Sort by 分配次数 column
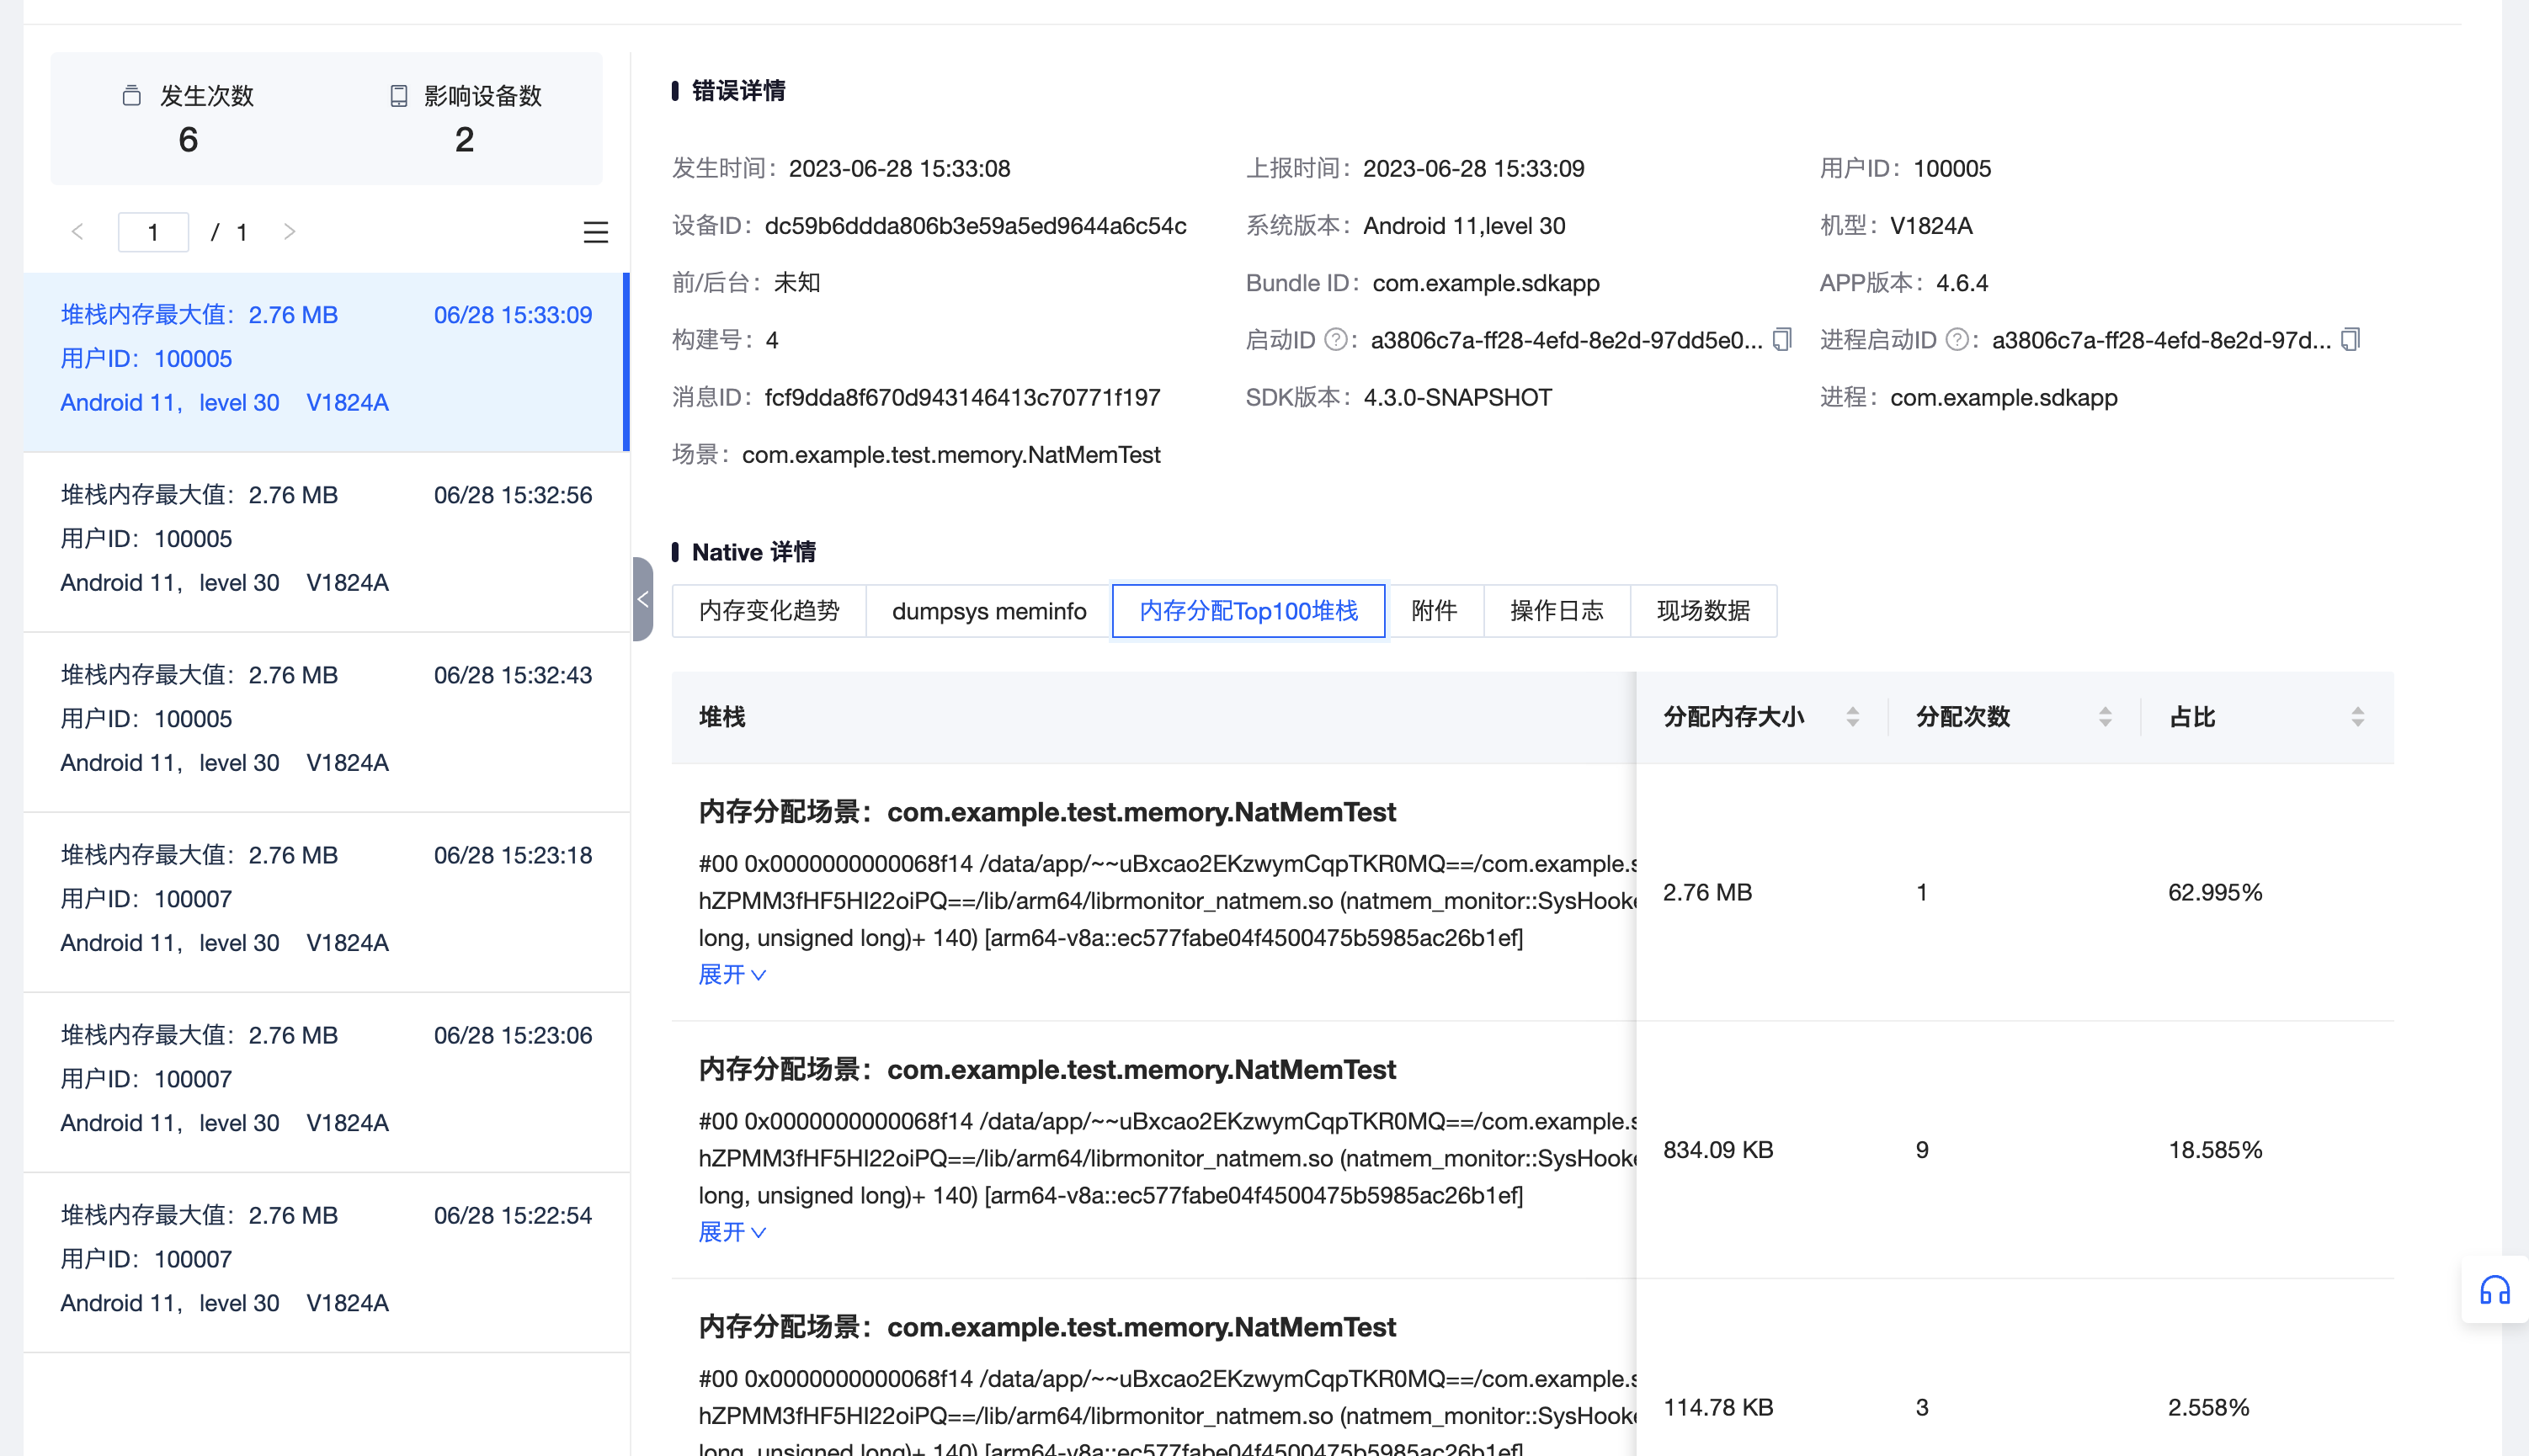The image size is (2529, 1456). click(2105, 717)
